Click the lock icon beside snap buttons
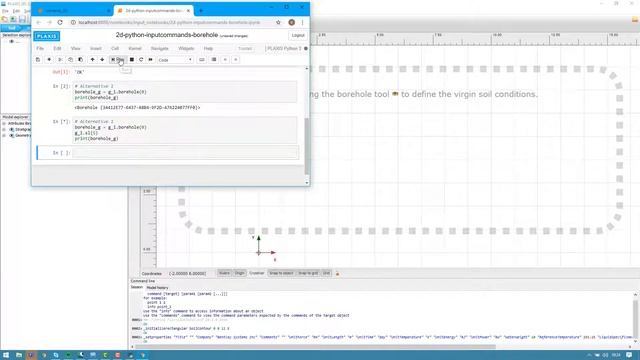The width and height of the screenshot is (640, 360). pyautogui.click(x=338, y=273)
